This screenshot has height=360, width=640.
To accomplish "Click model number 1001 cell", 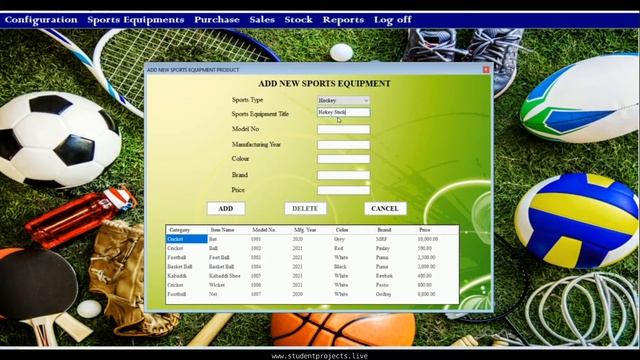I will [256, 239].
